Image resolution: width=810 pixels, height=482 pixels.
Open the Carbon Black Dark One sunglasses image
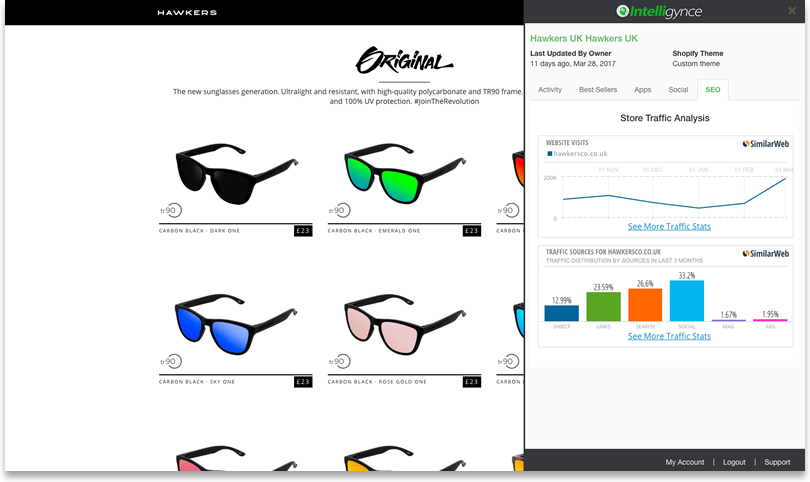tap(236, 173)
